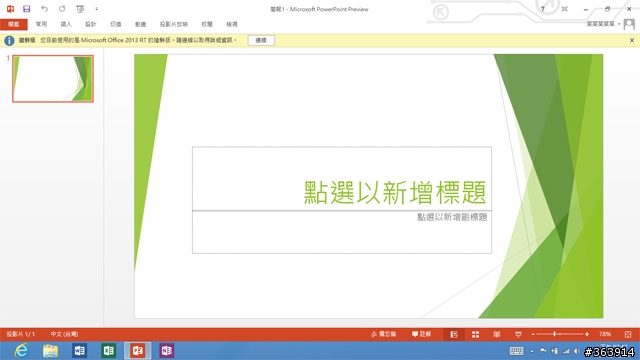Screen dimensions: 640x360
Task: Open Excel from the taskbar
Action: tap(109, 351)
